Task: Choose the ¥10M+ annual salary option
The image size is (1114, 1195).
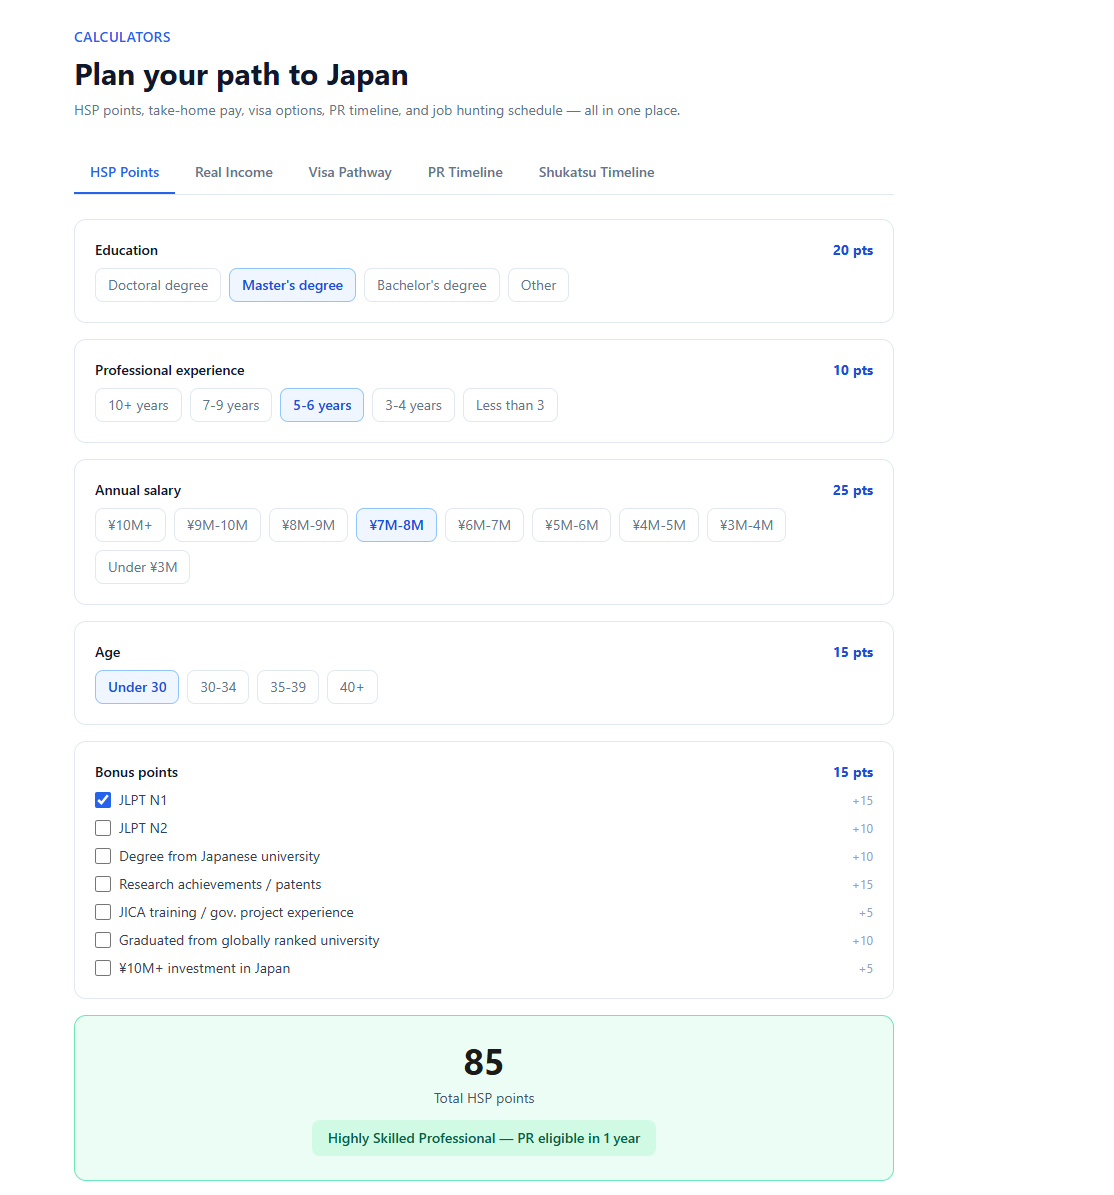Action: pyautogui.click(x=130, y=525)
